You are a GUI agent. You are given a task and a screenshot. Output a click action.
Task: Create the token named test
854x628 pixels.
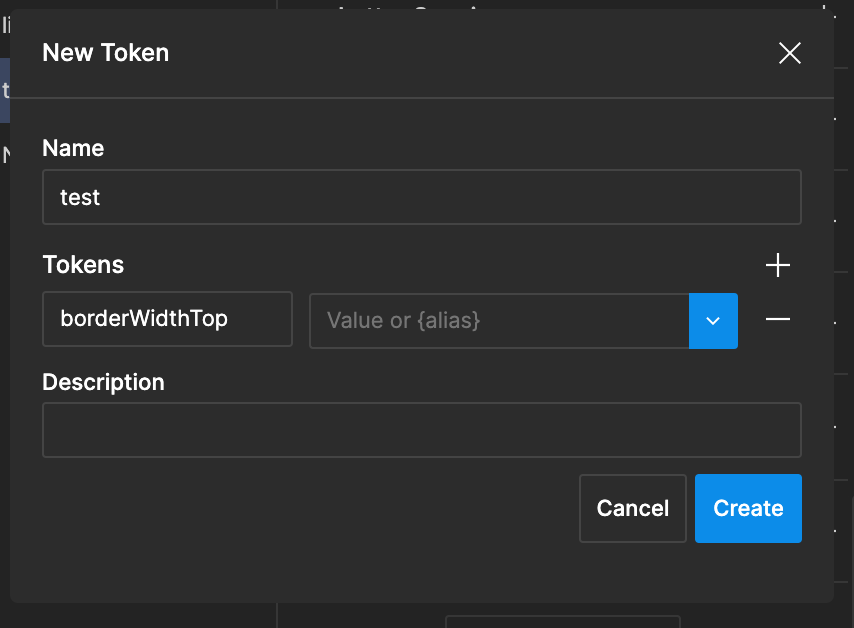(x=748, y=508)
